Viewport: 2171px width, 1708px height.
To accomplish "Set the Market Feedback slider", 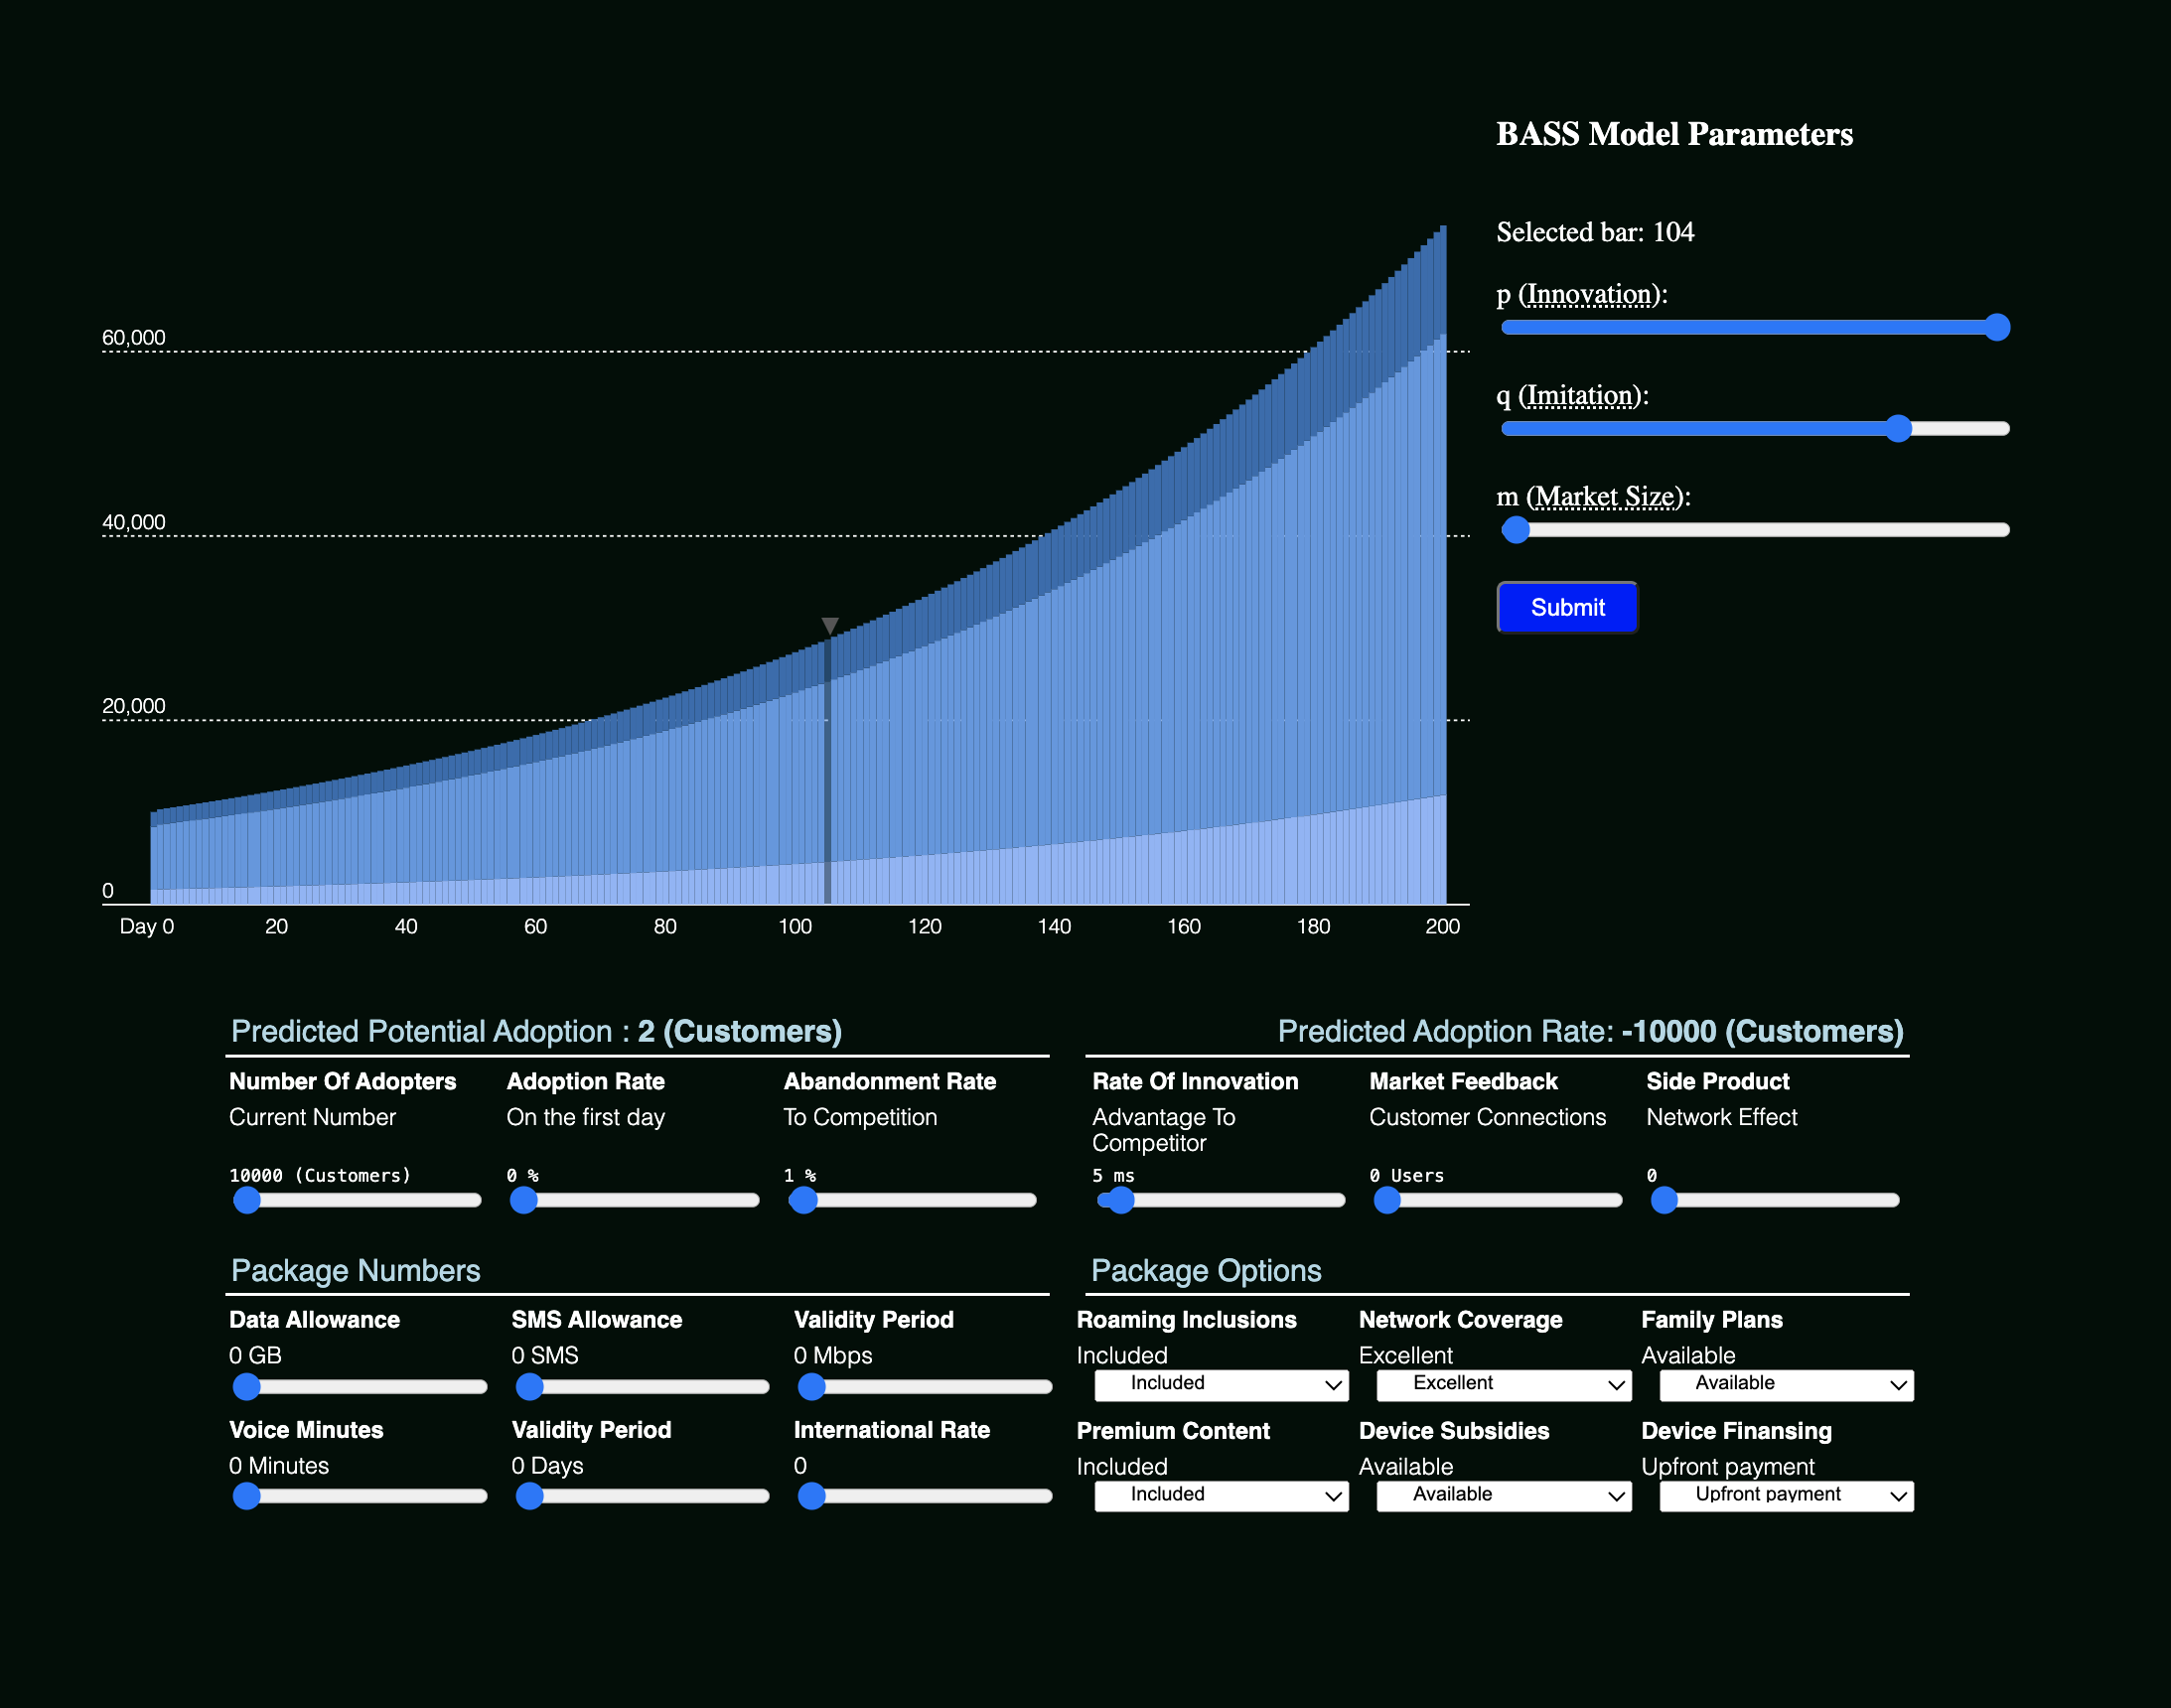I will pyautogui.click(x=1497, y=1200).
